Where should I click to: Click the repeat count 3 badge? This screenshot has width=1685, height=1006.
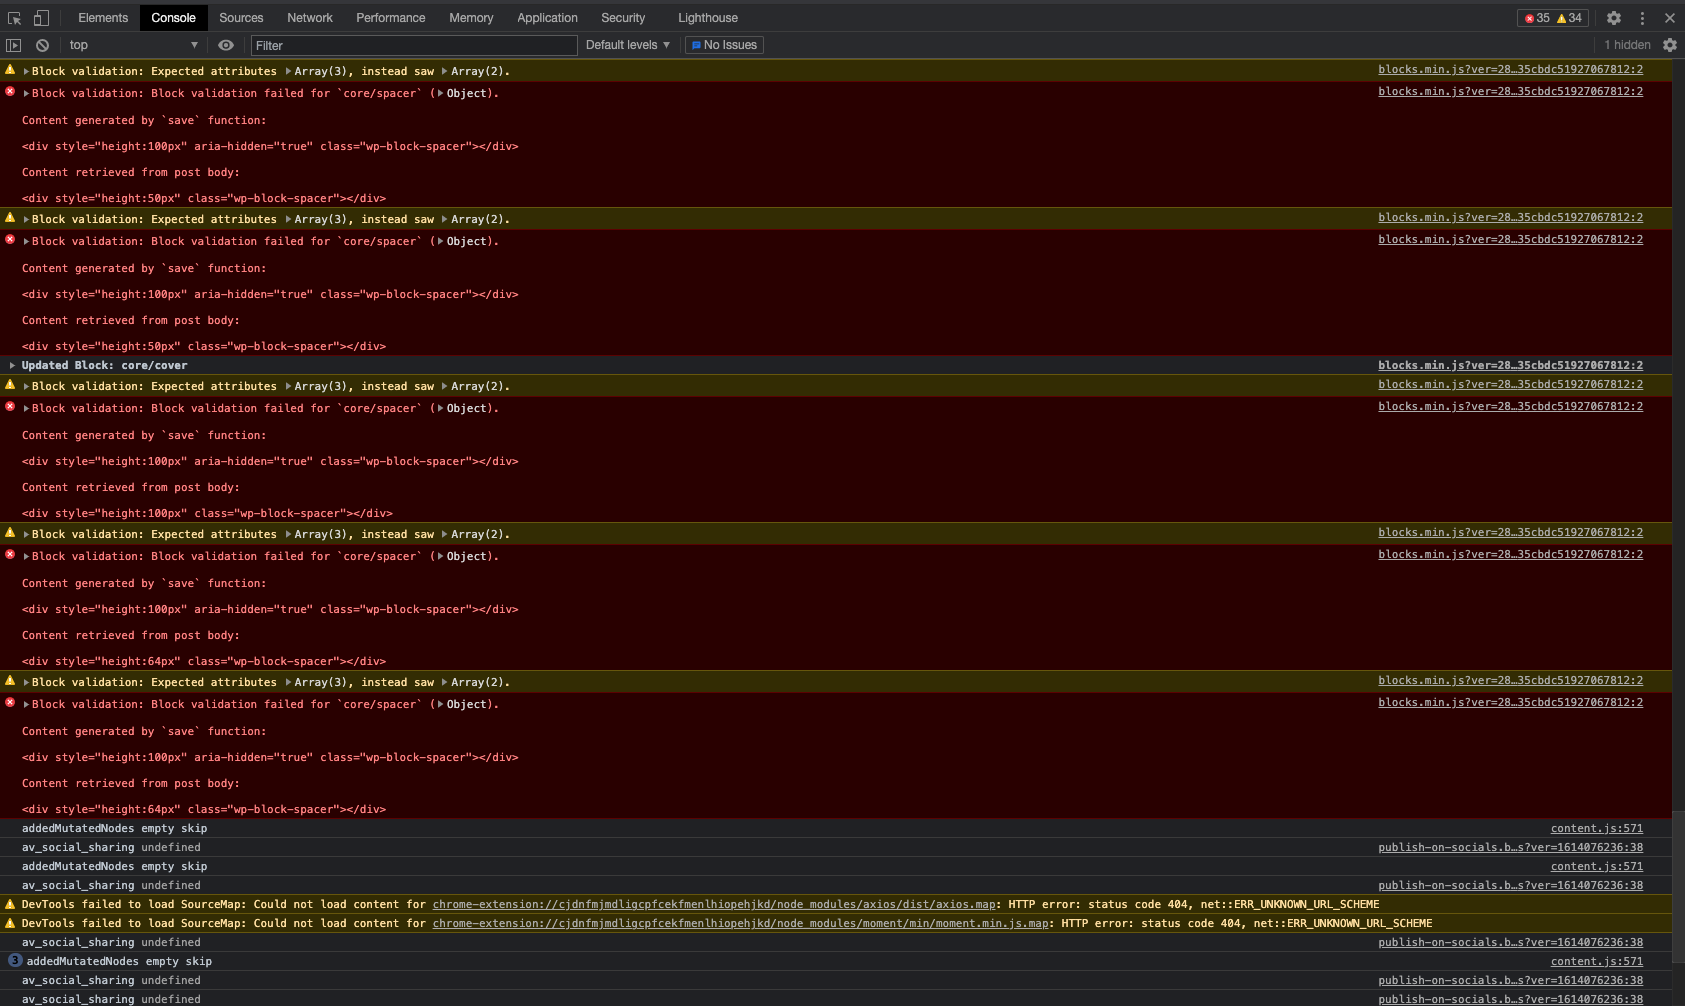(15, 961)
